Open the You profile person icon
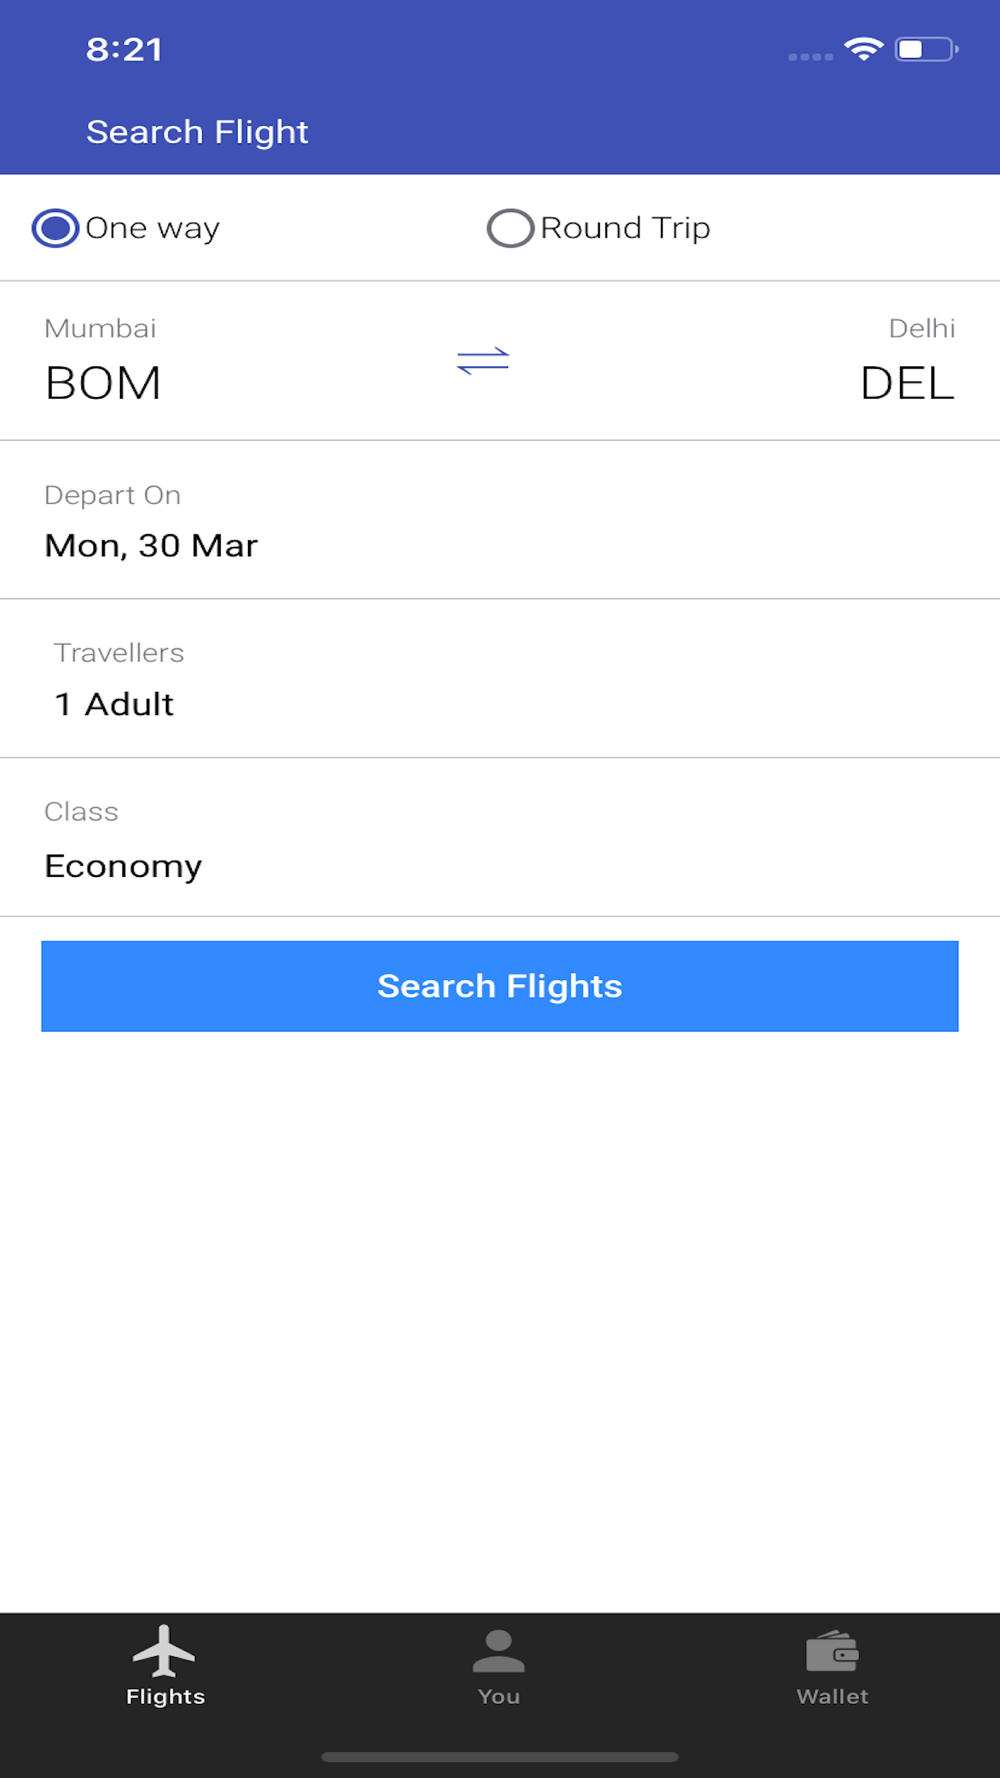This screenshot has height=1778, width=1000. point(499,1651)
